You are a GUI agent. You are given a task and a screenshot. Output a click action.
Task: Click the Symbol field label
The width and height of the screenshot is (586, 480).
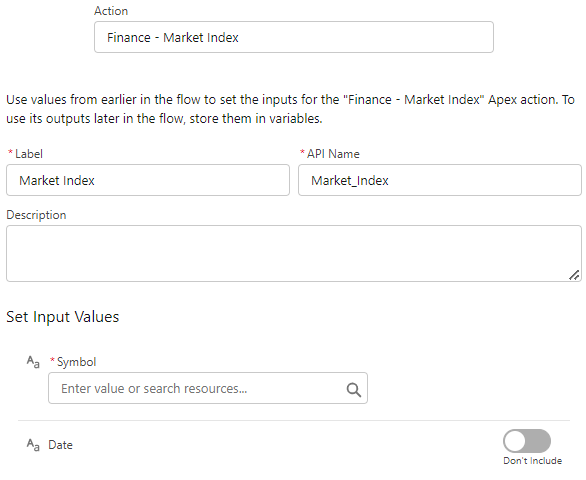click(x=77, y=362)
